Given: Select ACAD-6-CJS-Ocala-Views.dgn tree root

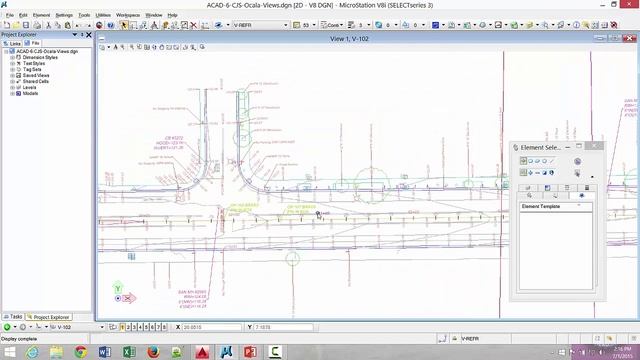Looking at the screenshot, I should [x=47, y=51].
